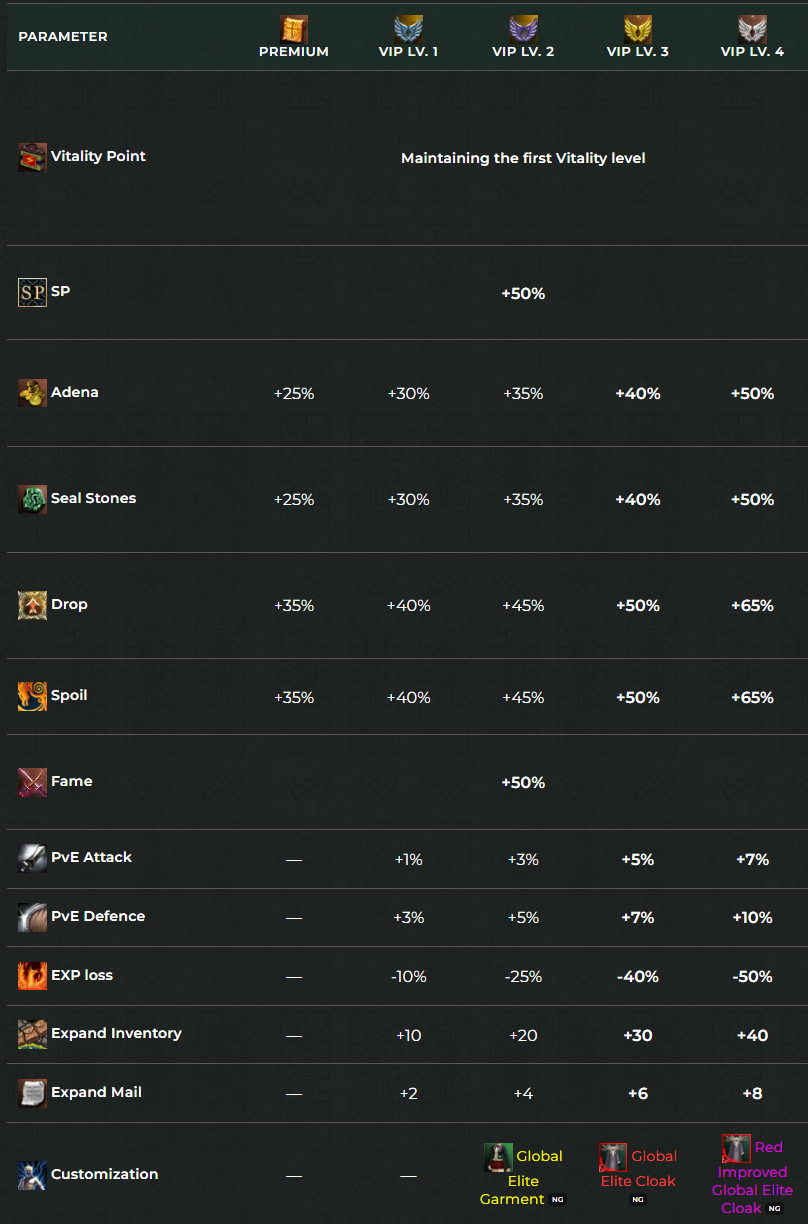Select the VIP Lv. 1 blue wings badge

[408, 28]
